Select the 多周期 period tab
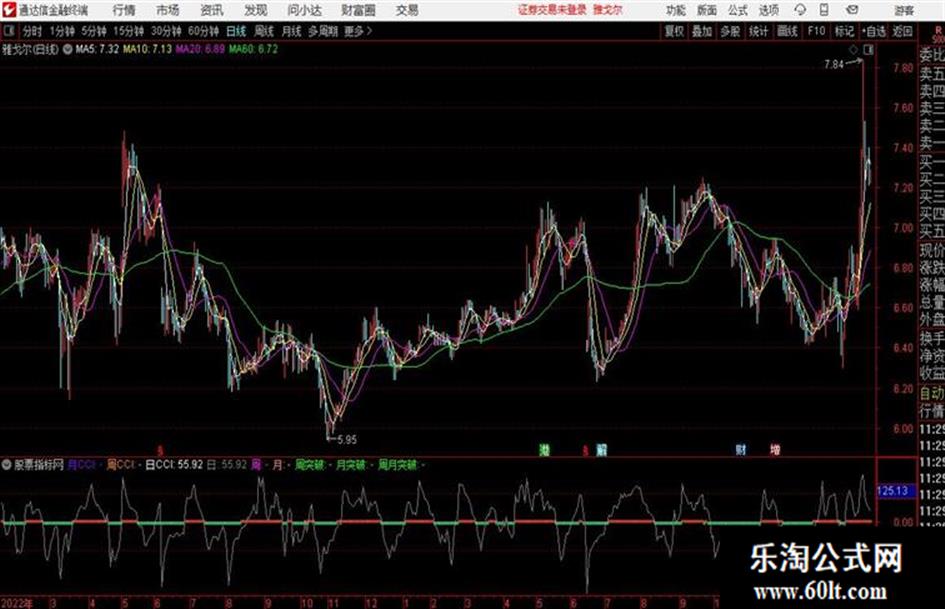The width and height of the screenshot is (945, 609). coord(323,31)
